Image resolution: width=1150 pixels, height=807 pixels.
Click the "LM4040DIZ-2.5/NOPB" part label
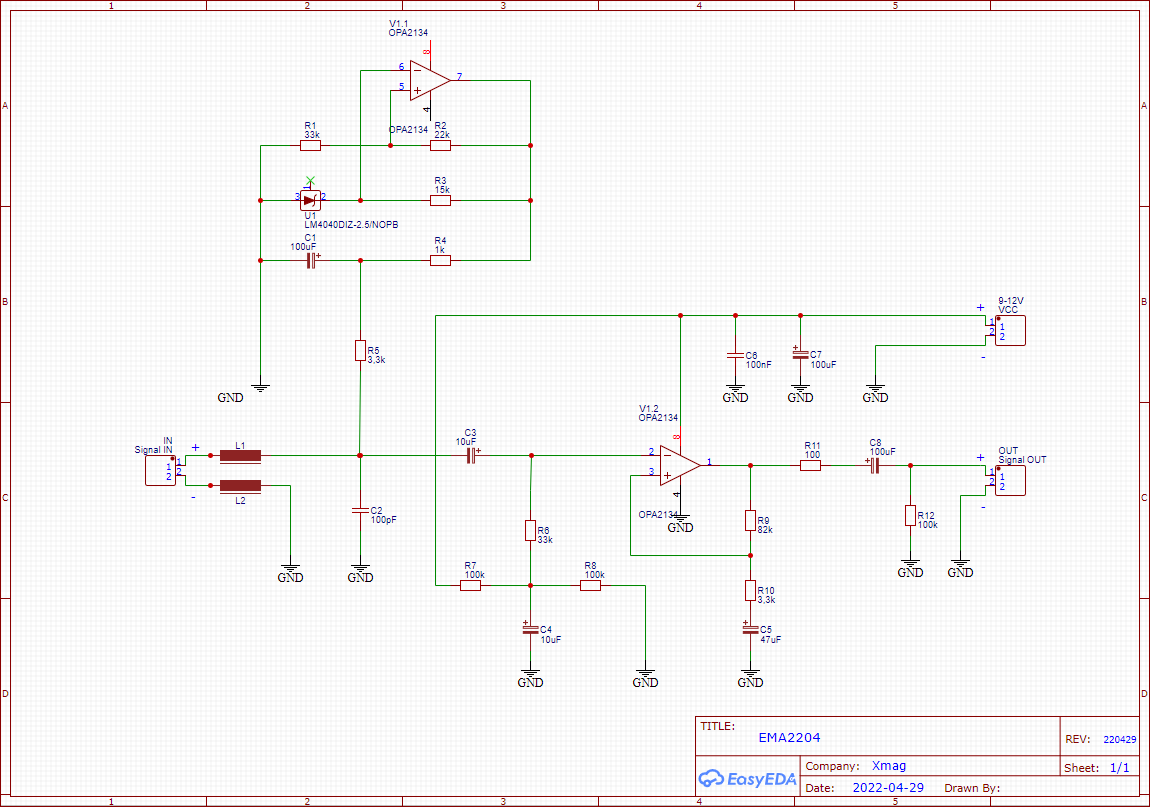pos(351,224)
